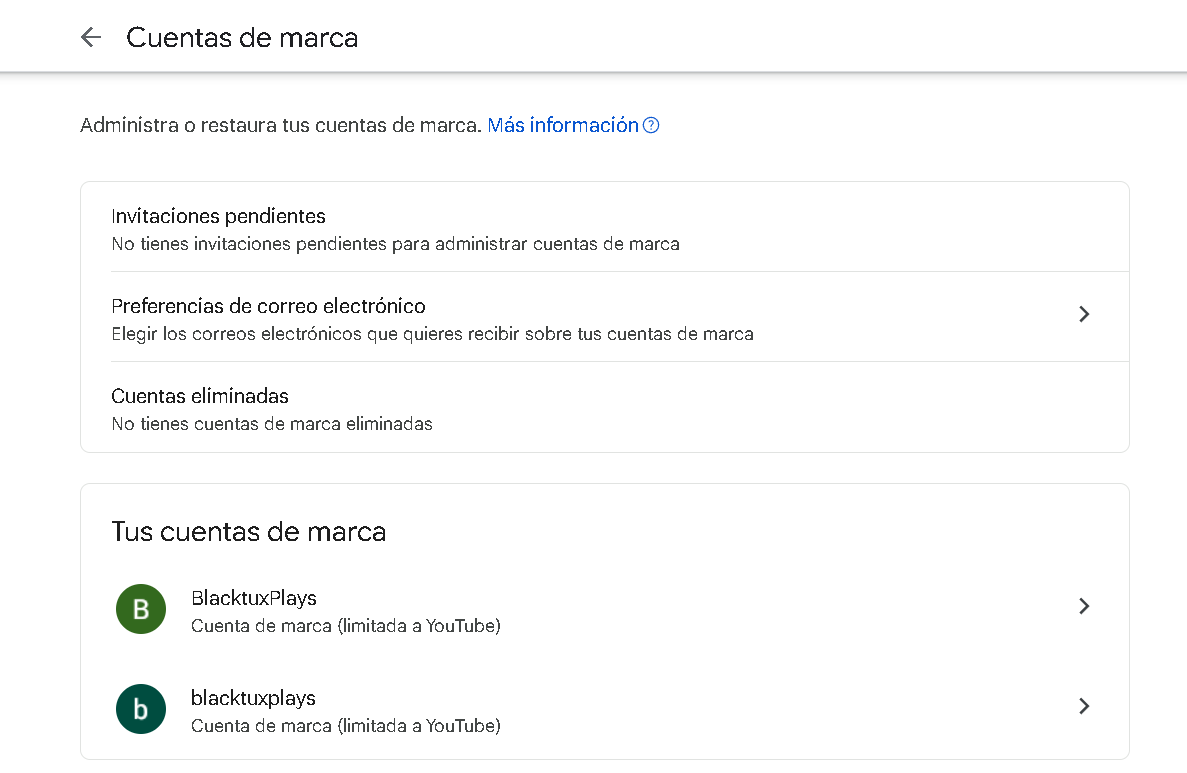This screenshot has height=773, width=1187.
Task: Select the Cuentas eliminadas heading
Action: tap(200, 396)
